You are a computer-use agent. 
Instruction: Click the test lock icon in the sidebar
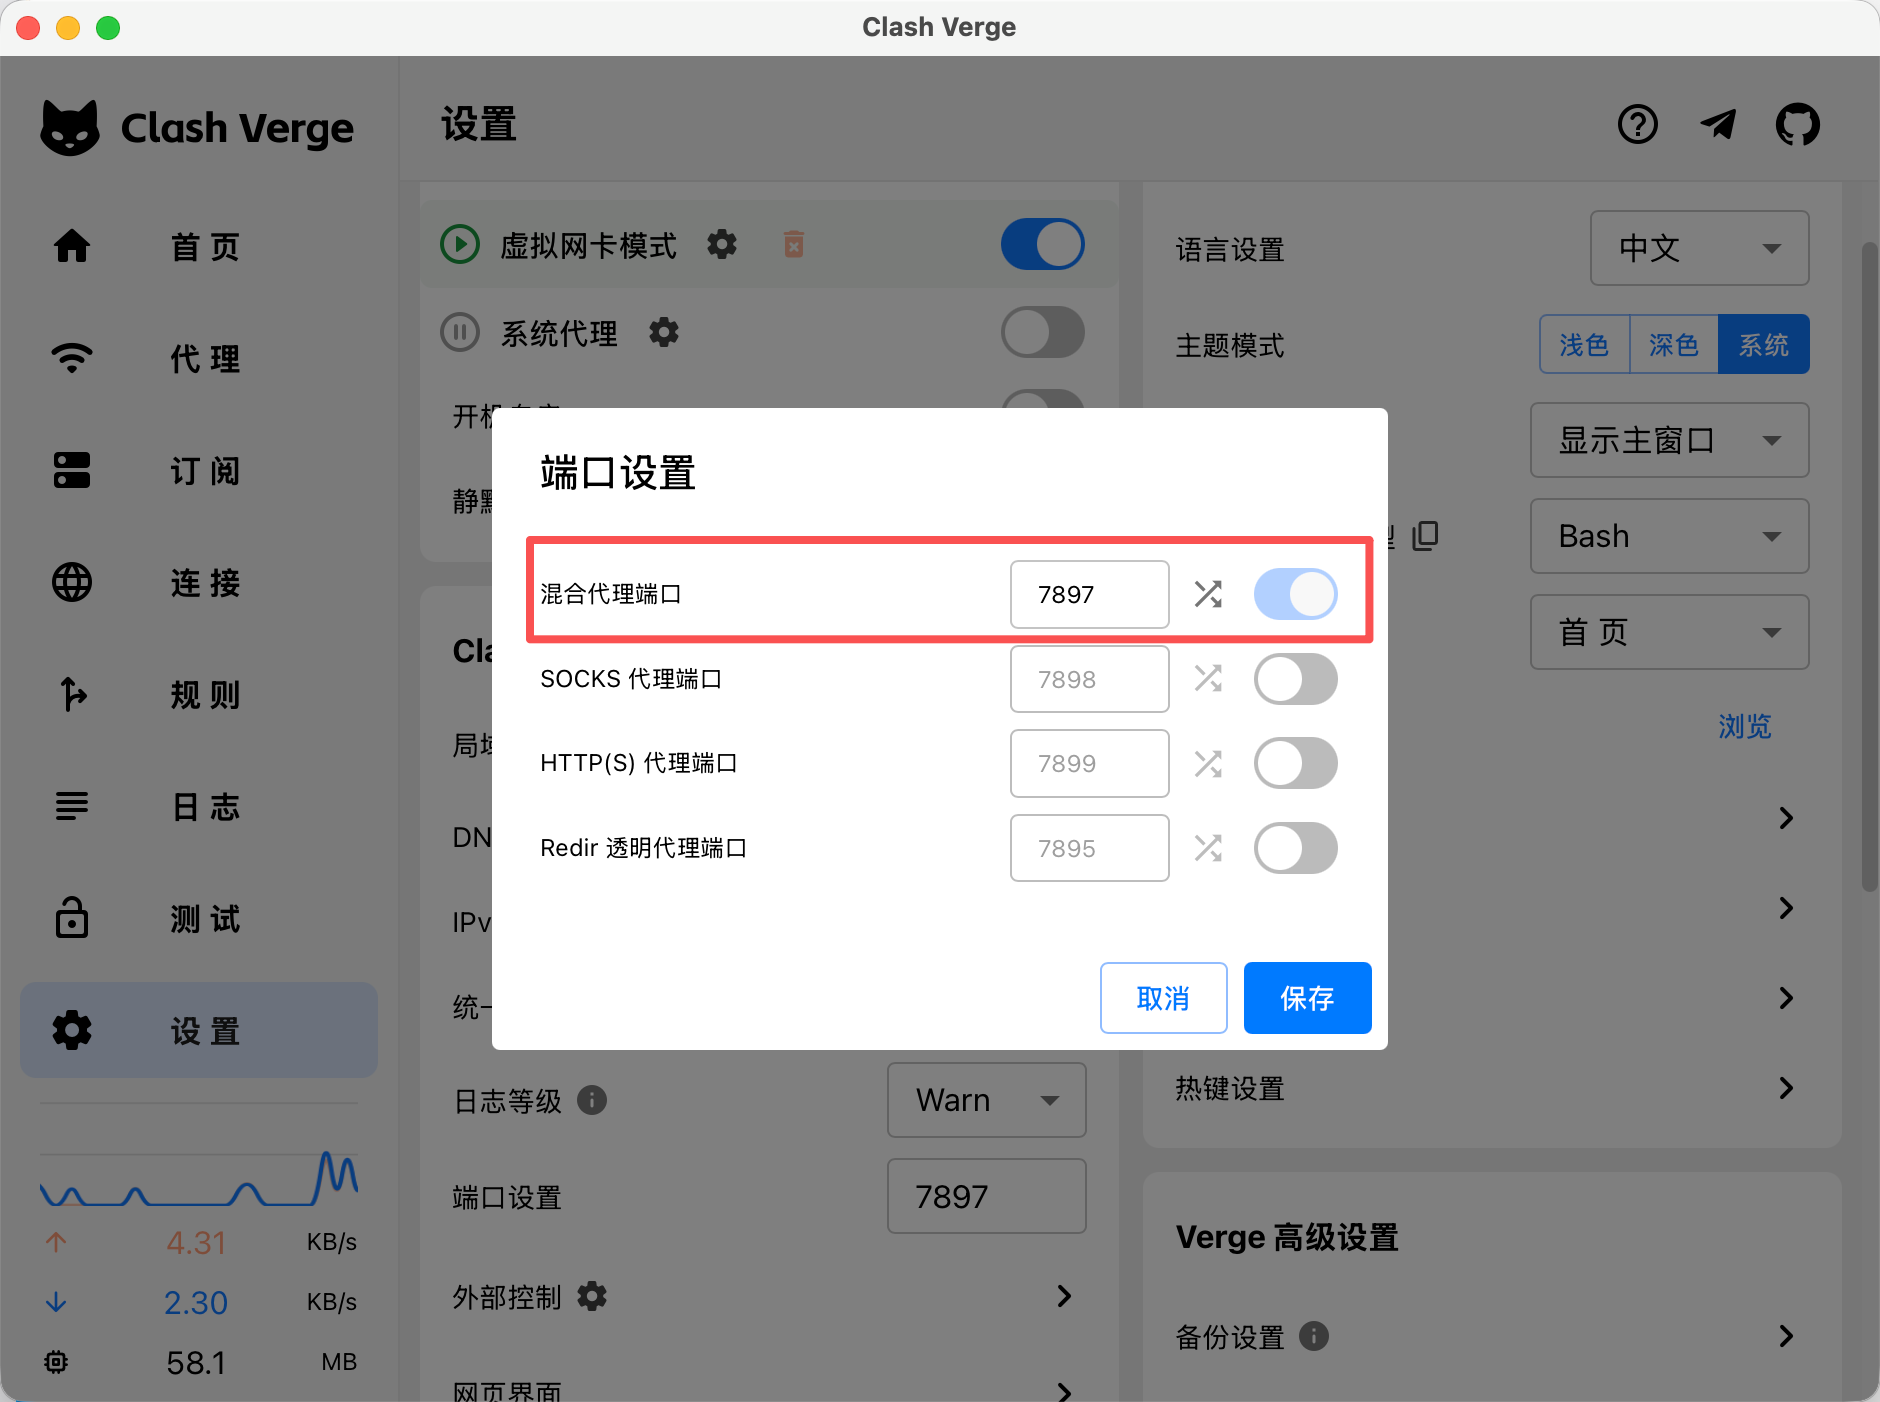point(72,917)
